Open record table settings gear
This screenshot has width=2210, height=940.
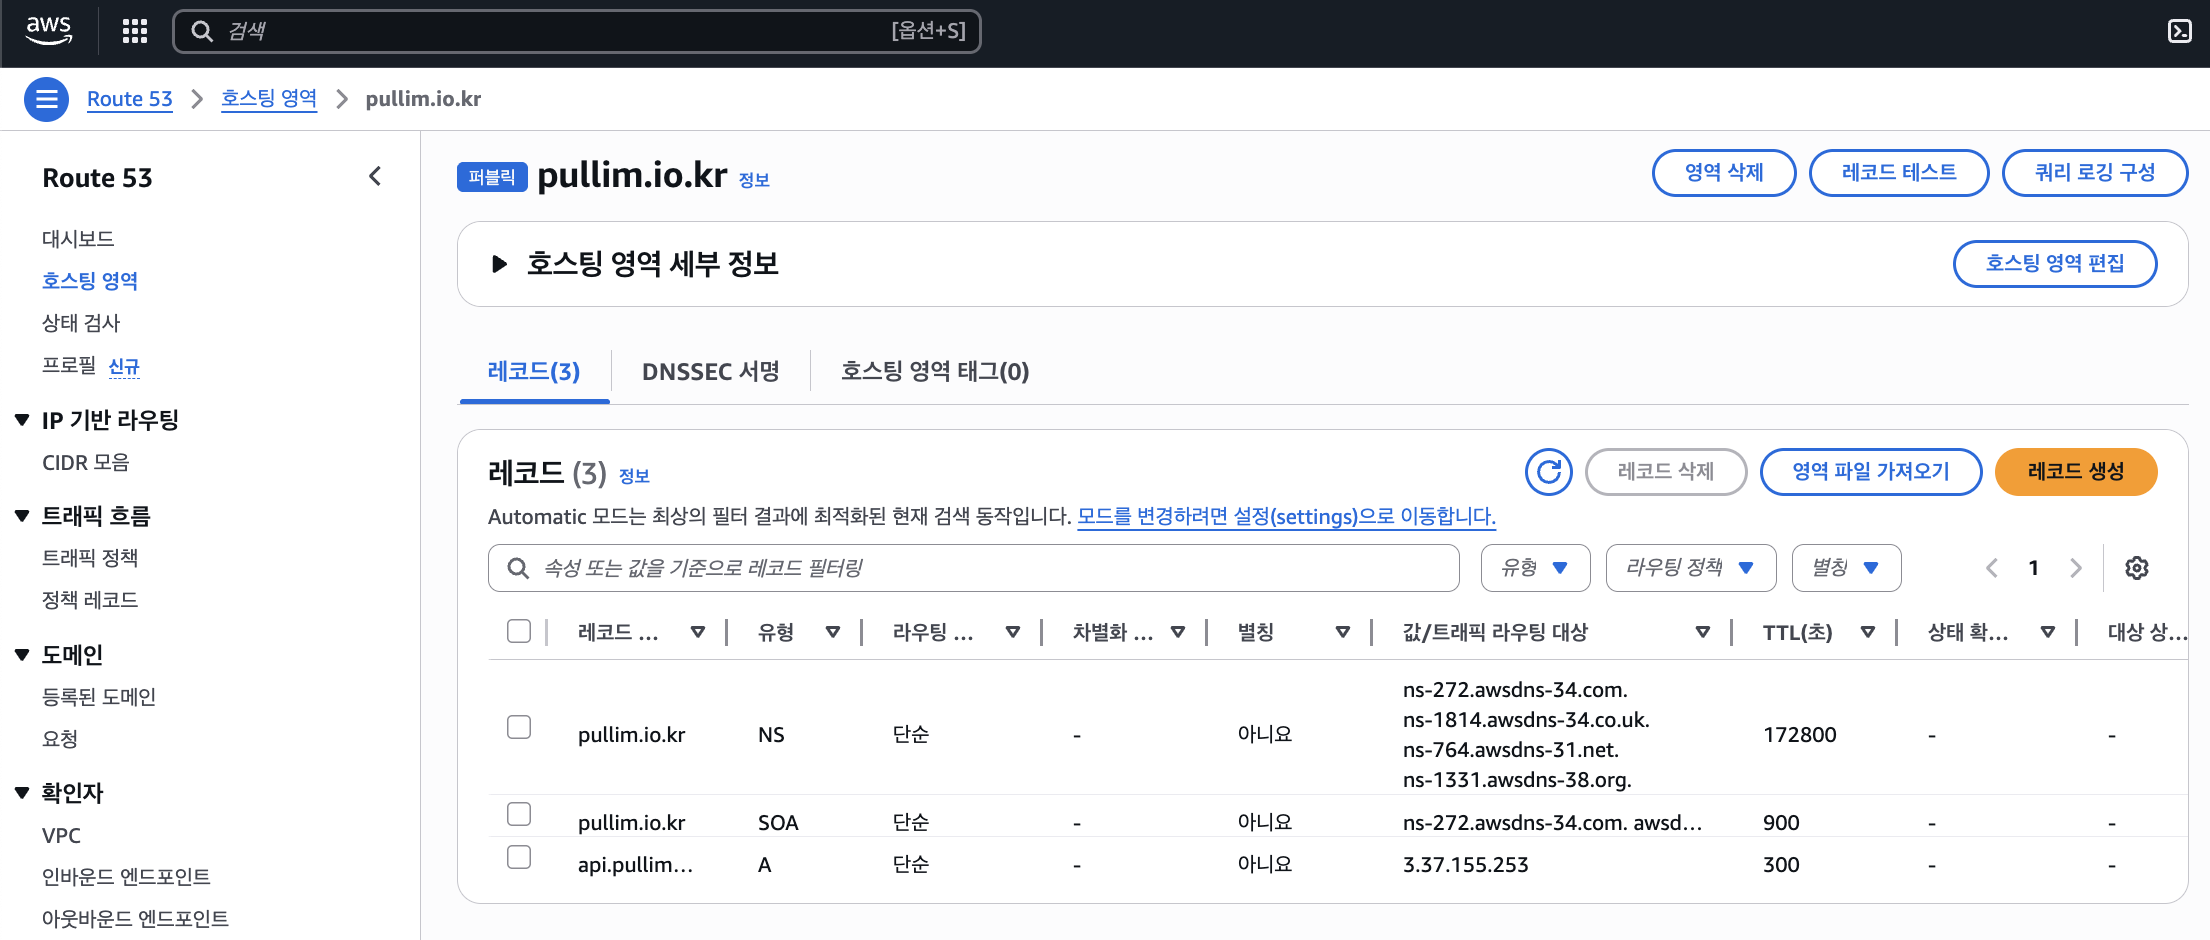click(x=2137, y=568)
